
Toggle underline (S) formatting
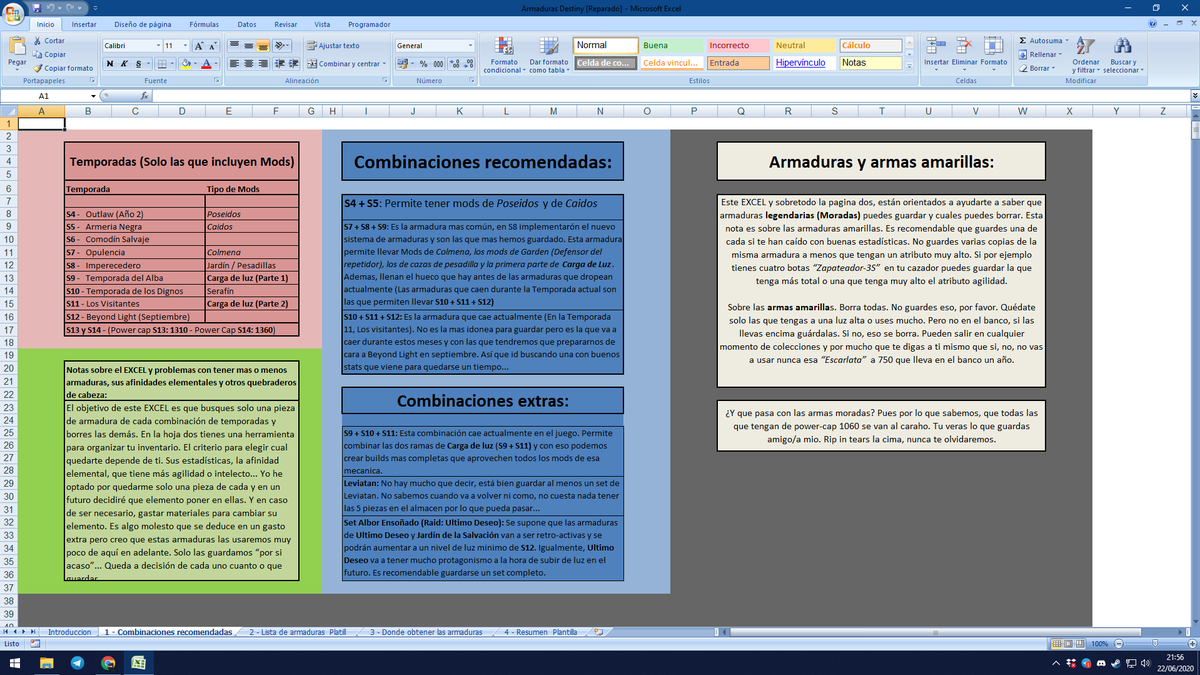136,63
